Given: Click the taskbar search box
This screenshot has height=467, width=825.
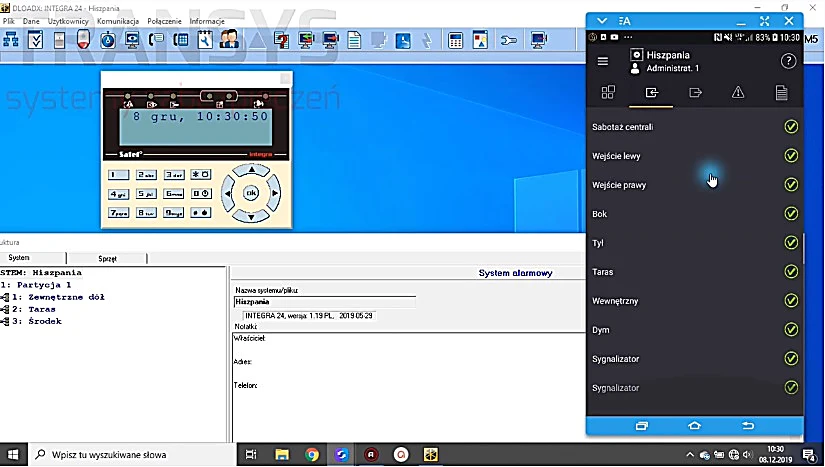Looking at the screenshot, I should 132,454.
